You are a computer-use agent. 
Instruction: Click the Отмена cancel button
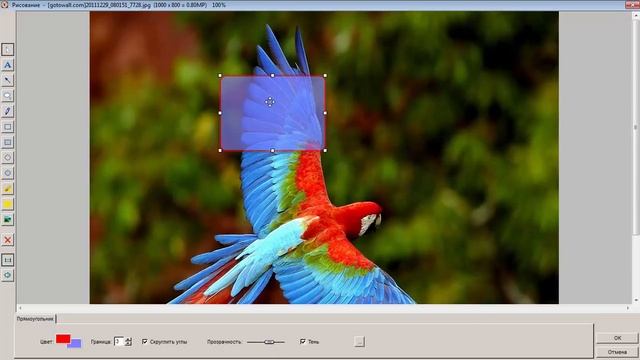coord(617,352)
